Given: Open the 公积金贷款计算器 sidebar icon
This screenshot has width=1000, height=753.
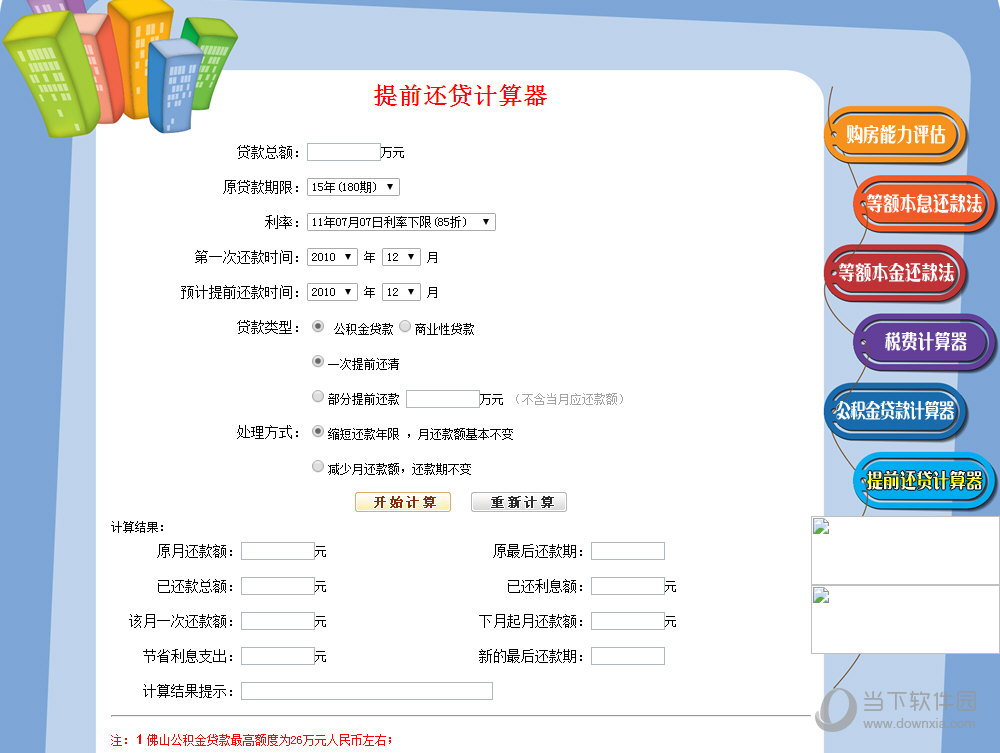Looking at the screenshot, I should [x=895, y=410].
